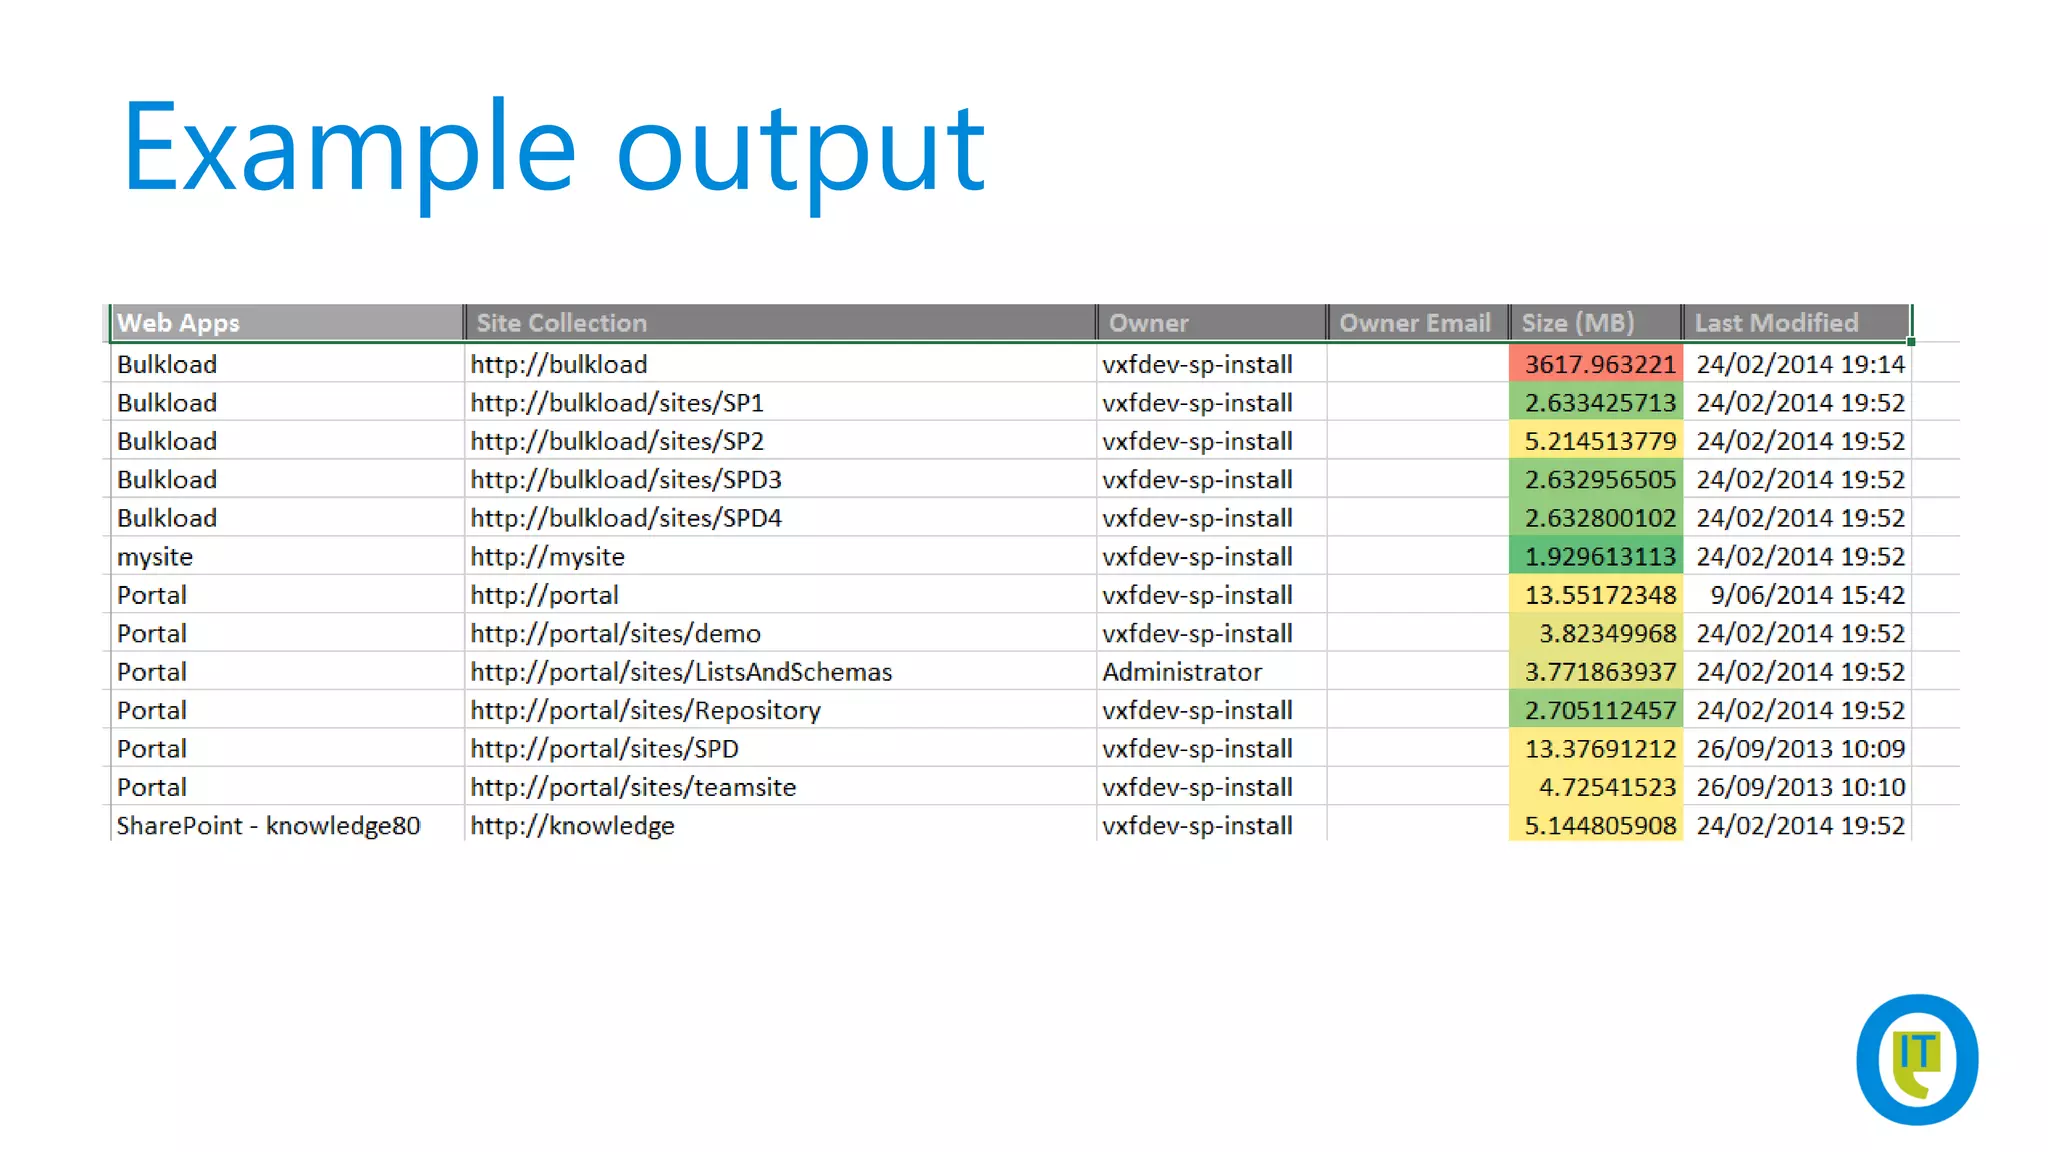Click Bulkload in the http://bulkload row

[x=286, y=364]
